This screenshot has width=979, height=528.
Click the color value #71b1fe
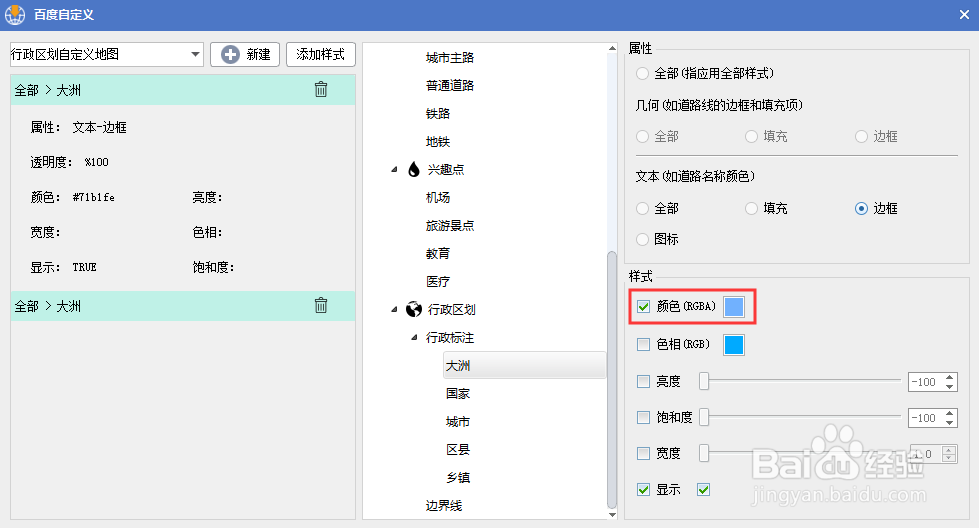click(x=94, y=197)
